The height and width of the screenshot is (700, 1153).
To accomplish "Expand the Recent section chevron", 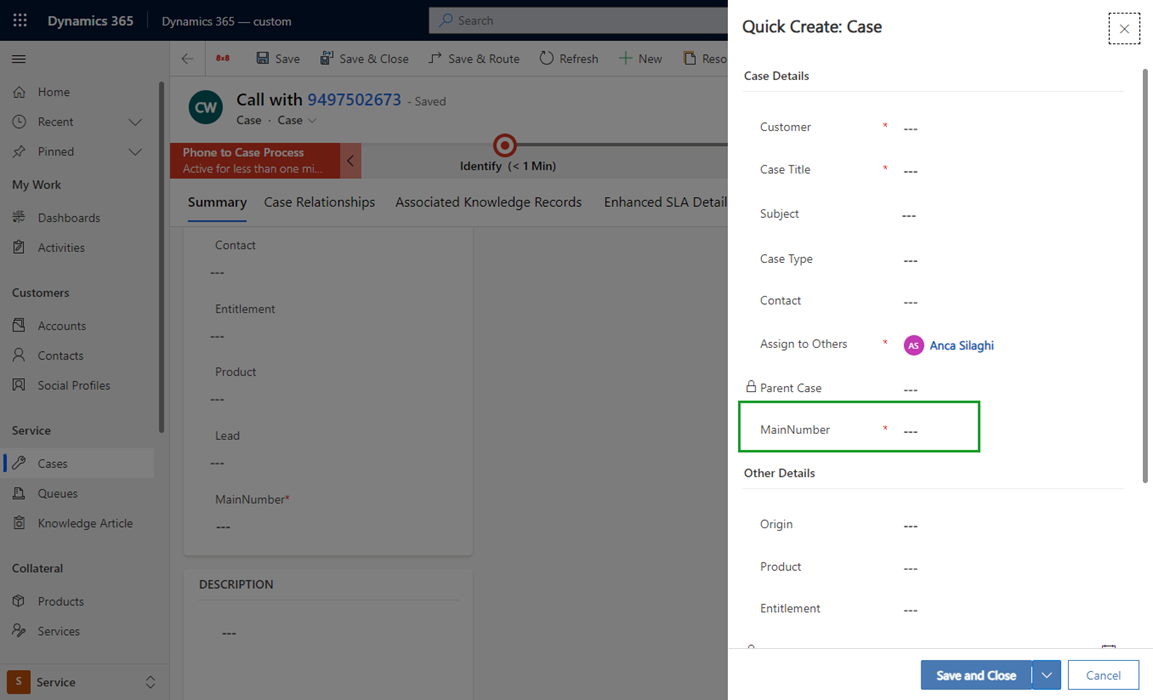I will click(136, 121).
